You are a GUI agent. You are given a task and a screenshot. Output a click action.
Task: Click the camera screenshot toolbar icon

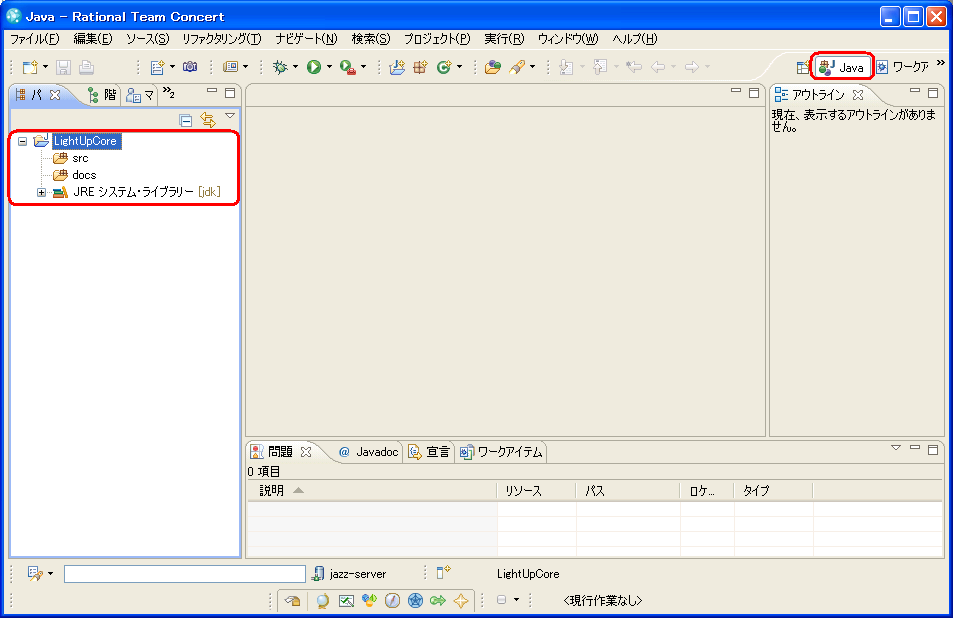(190, 67)
